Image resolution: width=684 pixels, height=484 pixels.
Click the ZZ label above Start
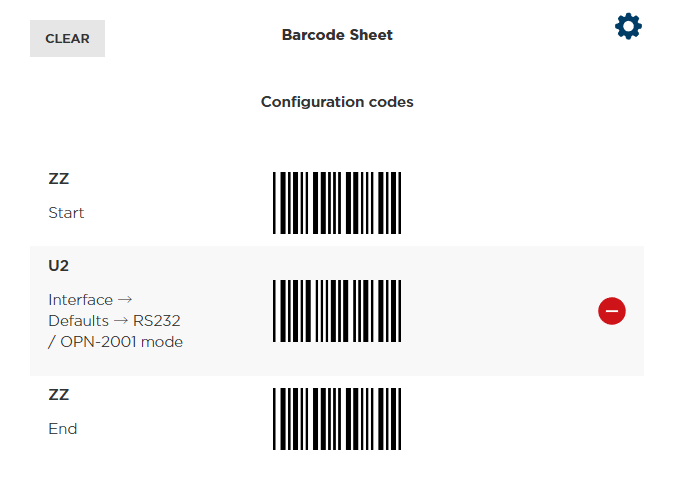coord(58,179)
